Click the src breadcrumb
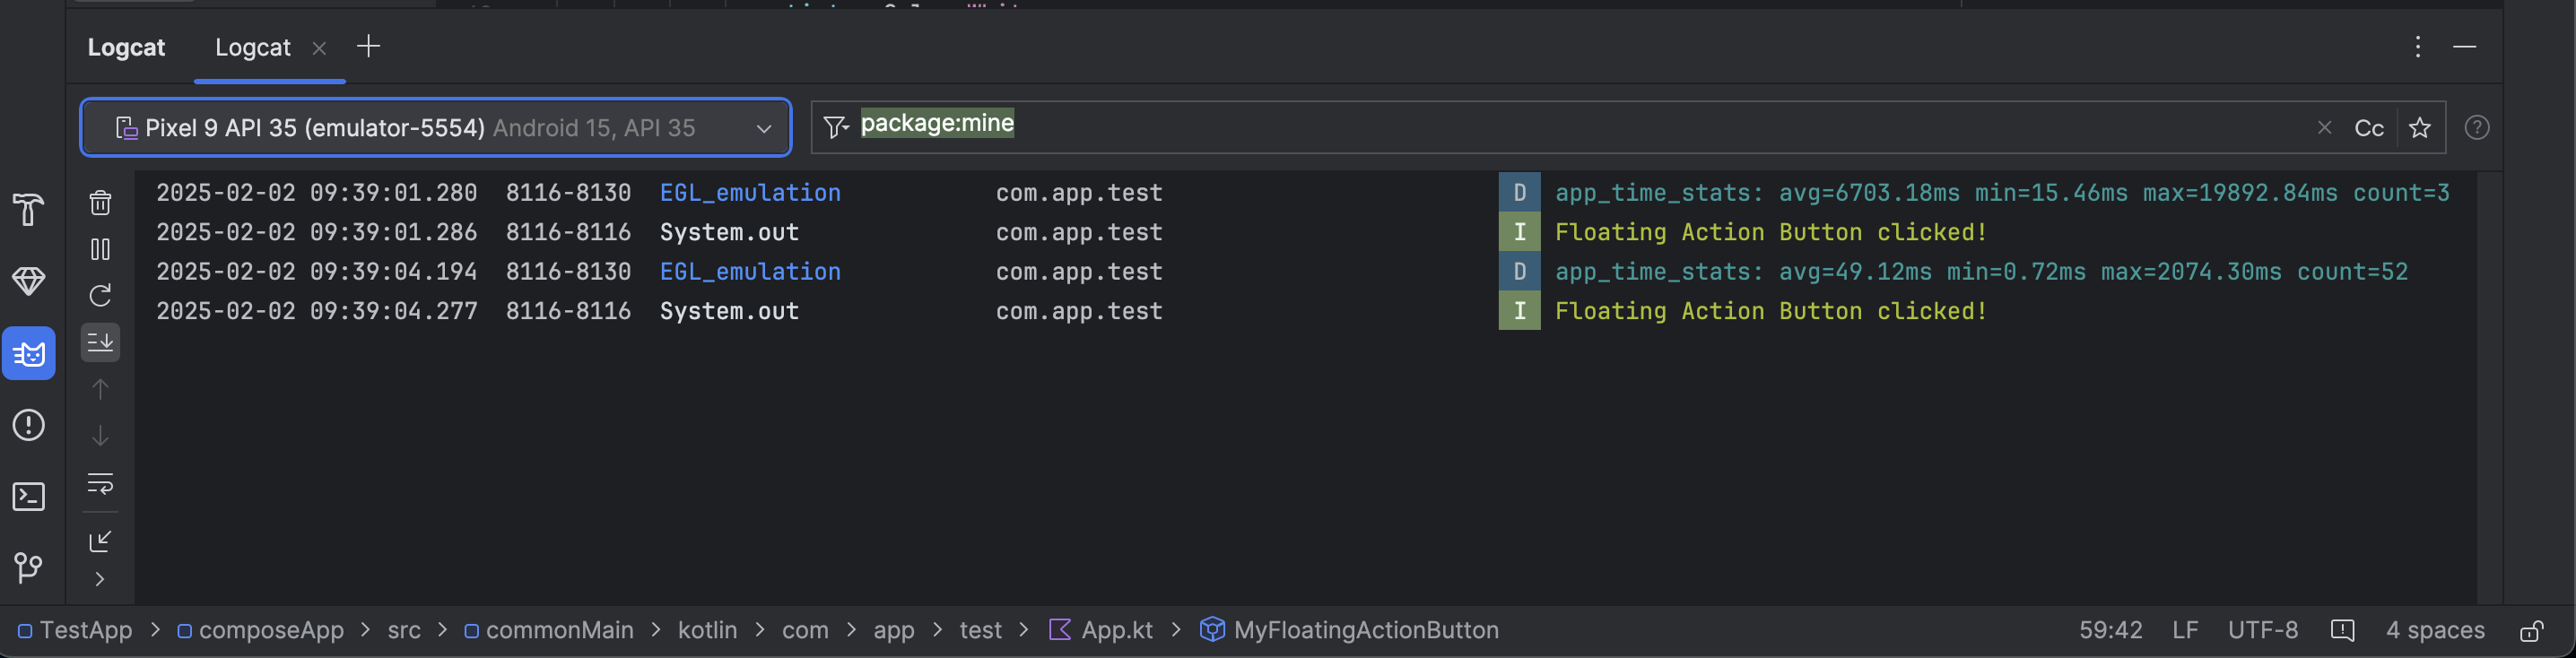Viewport: 2576px width, 658px height. pos(404,630)
